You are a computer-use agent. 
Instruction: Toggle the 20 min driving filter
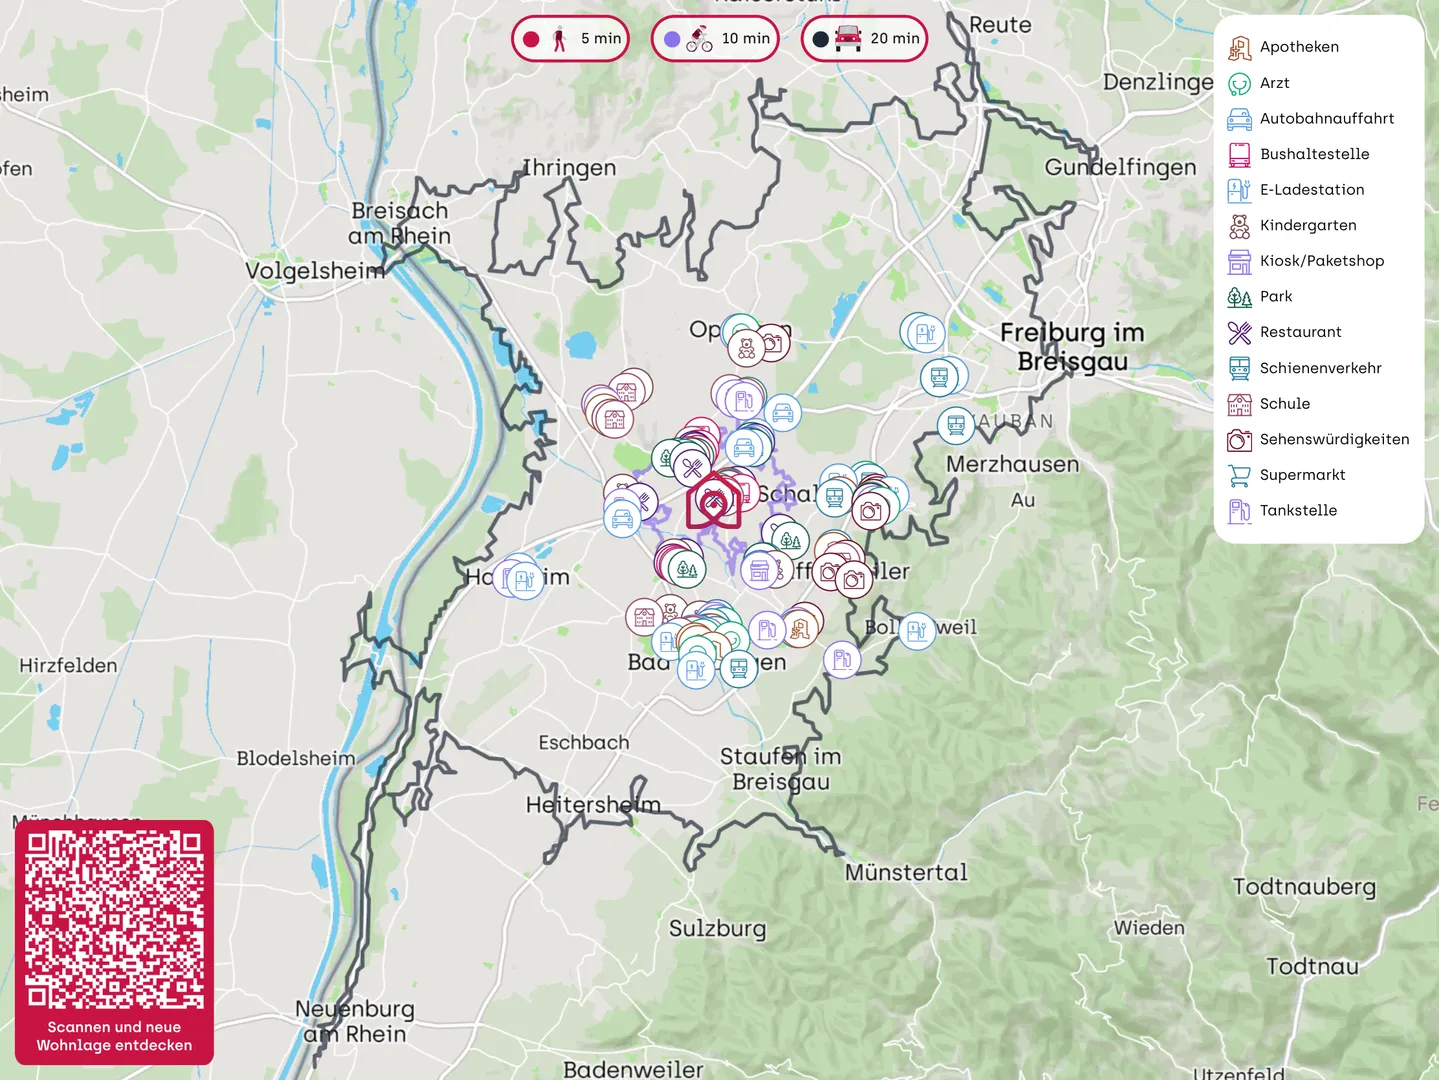point(865,39)
